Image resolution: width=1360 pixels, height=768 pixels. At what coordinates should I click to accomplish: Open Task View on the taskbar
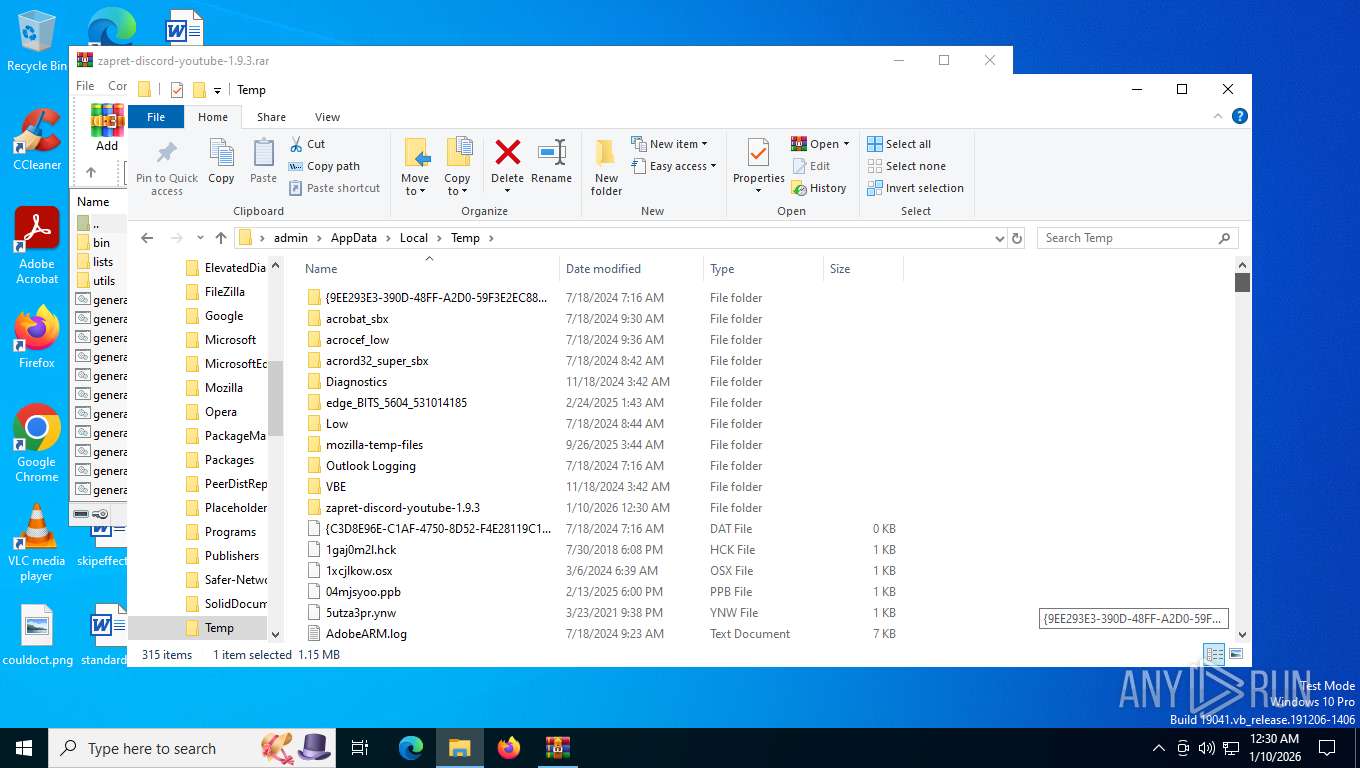[x=360, y=748]
